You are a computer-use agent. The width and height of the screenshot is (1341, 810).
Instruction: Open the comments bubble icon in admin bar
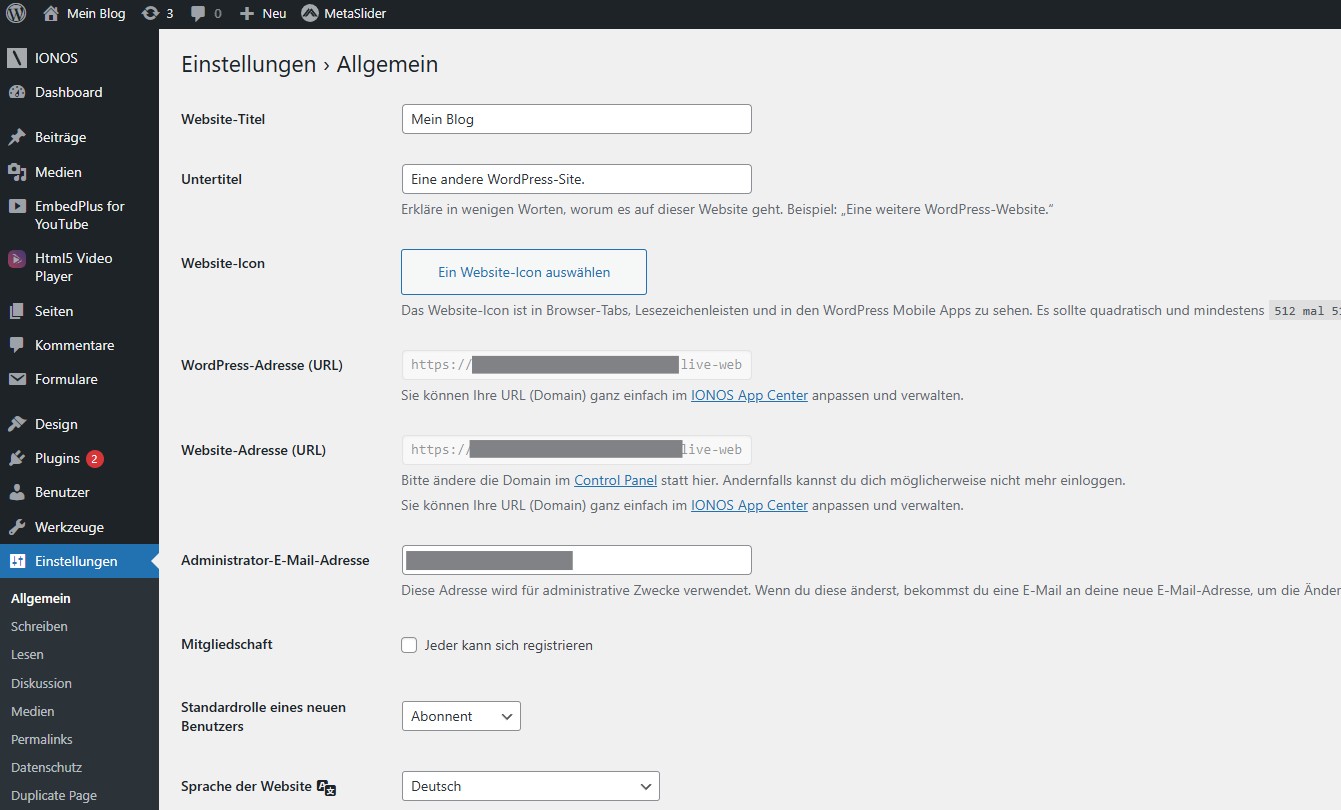point(198,13)
